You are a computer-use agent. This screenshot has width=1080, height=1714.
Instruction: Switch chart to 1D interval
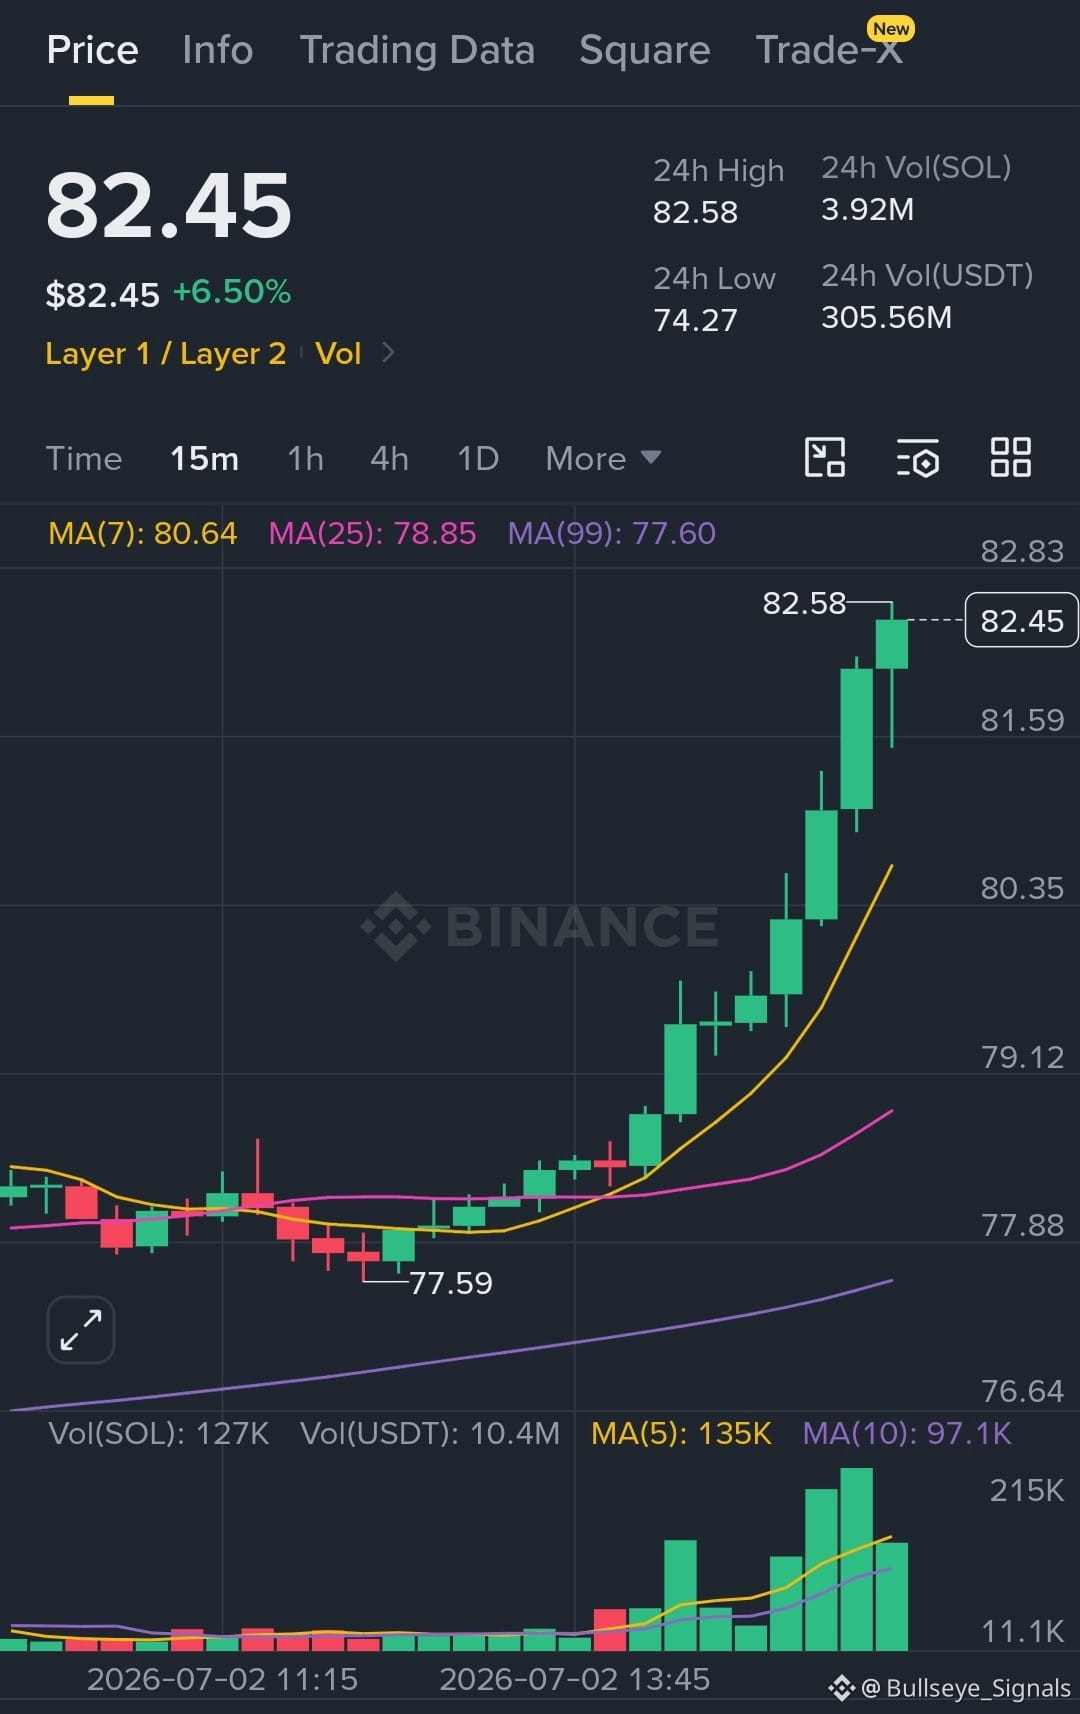pyautogui.click(x=478, y=459)
